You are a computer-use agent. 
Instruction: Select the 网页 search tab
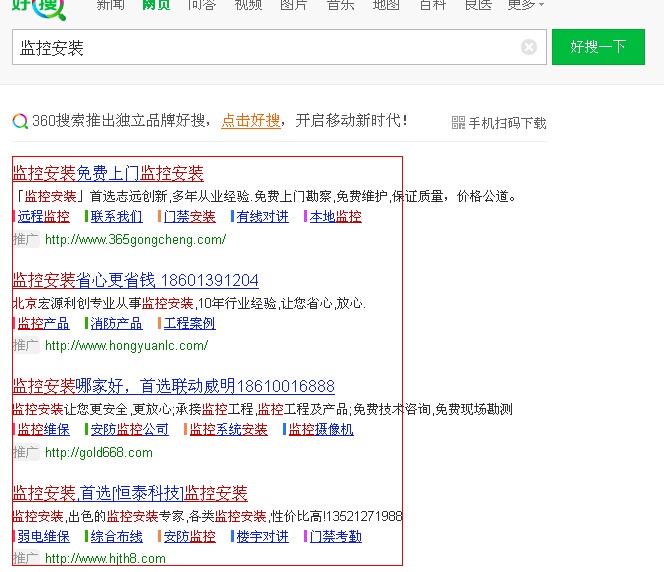tap(156, 5)
